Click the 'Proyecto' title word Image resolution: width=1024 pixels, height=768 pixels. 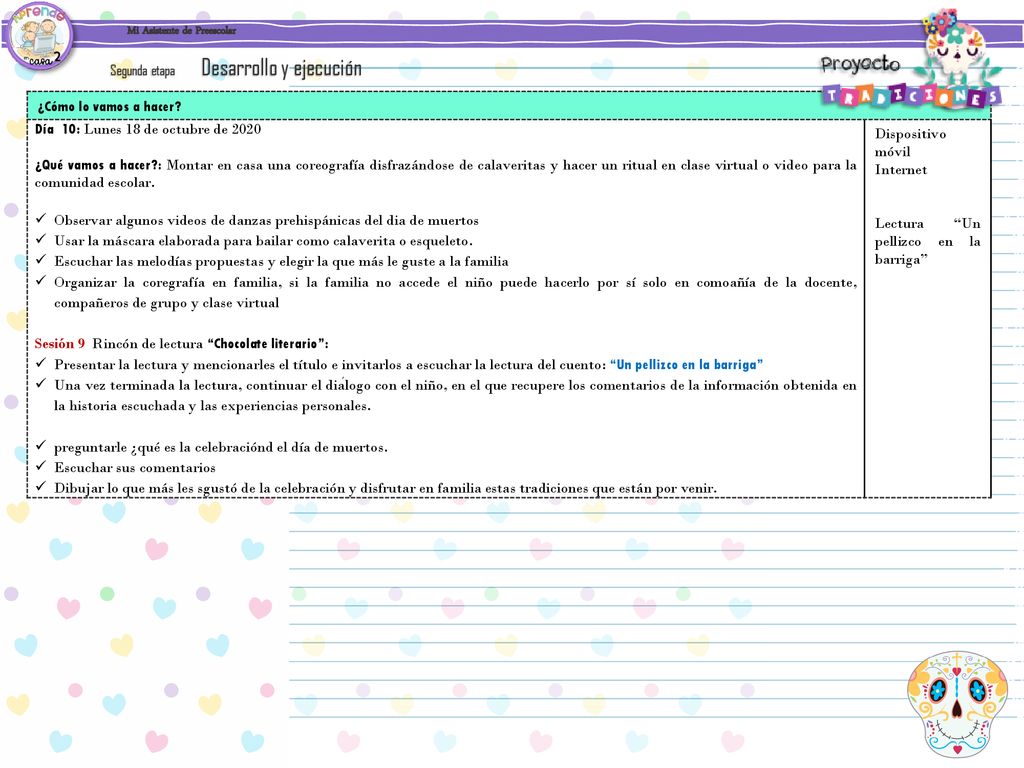(x=860, y=64)
